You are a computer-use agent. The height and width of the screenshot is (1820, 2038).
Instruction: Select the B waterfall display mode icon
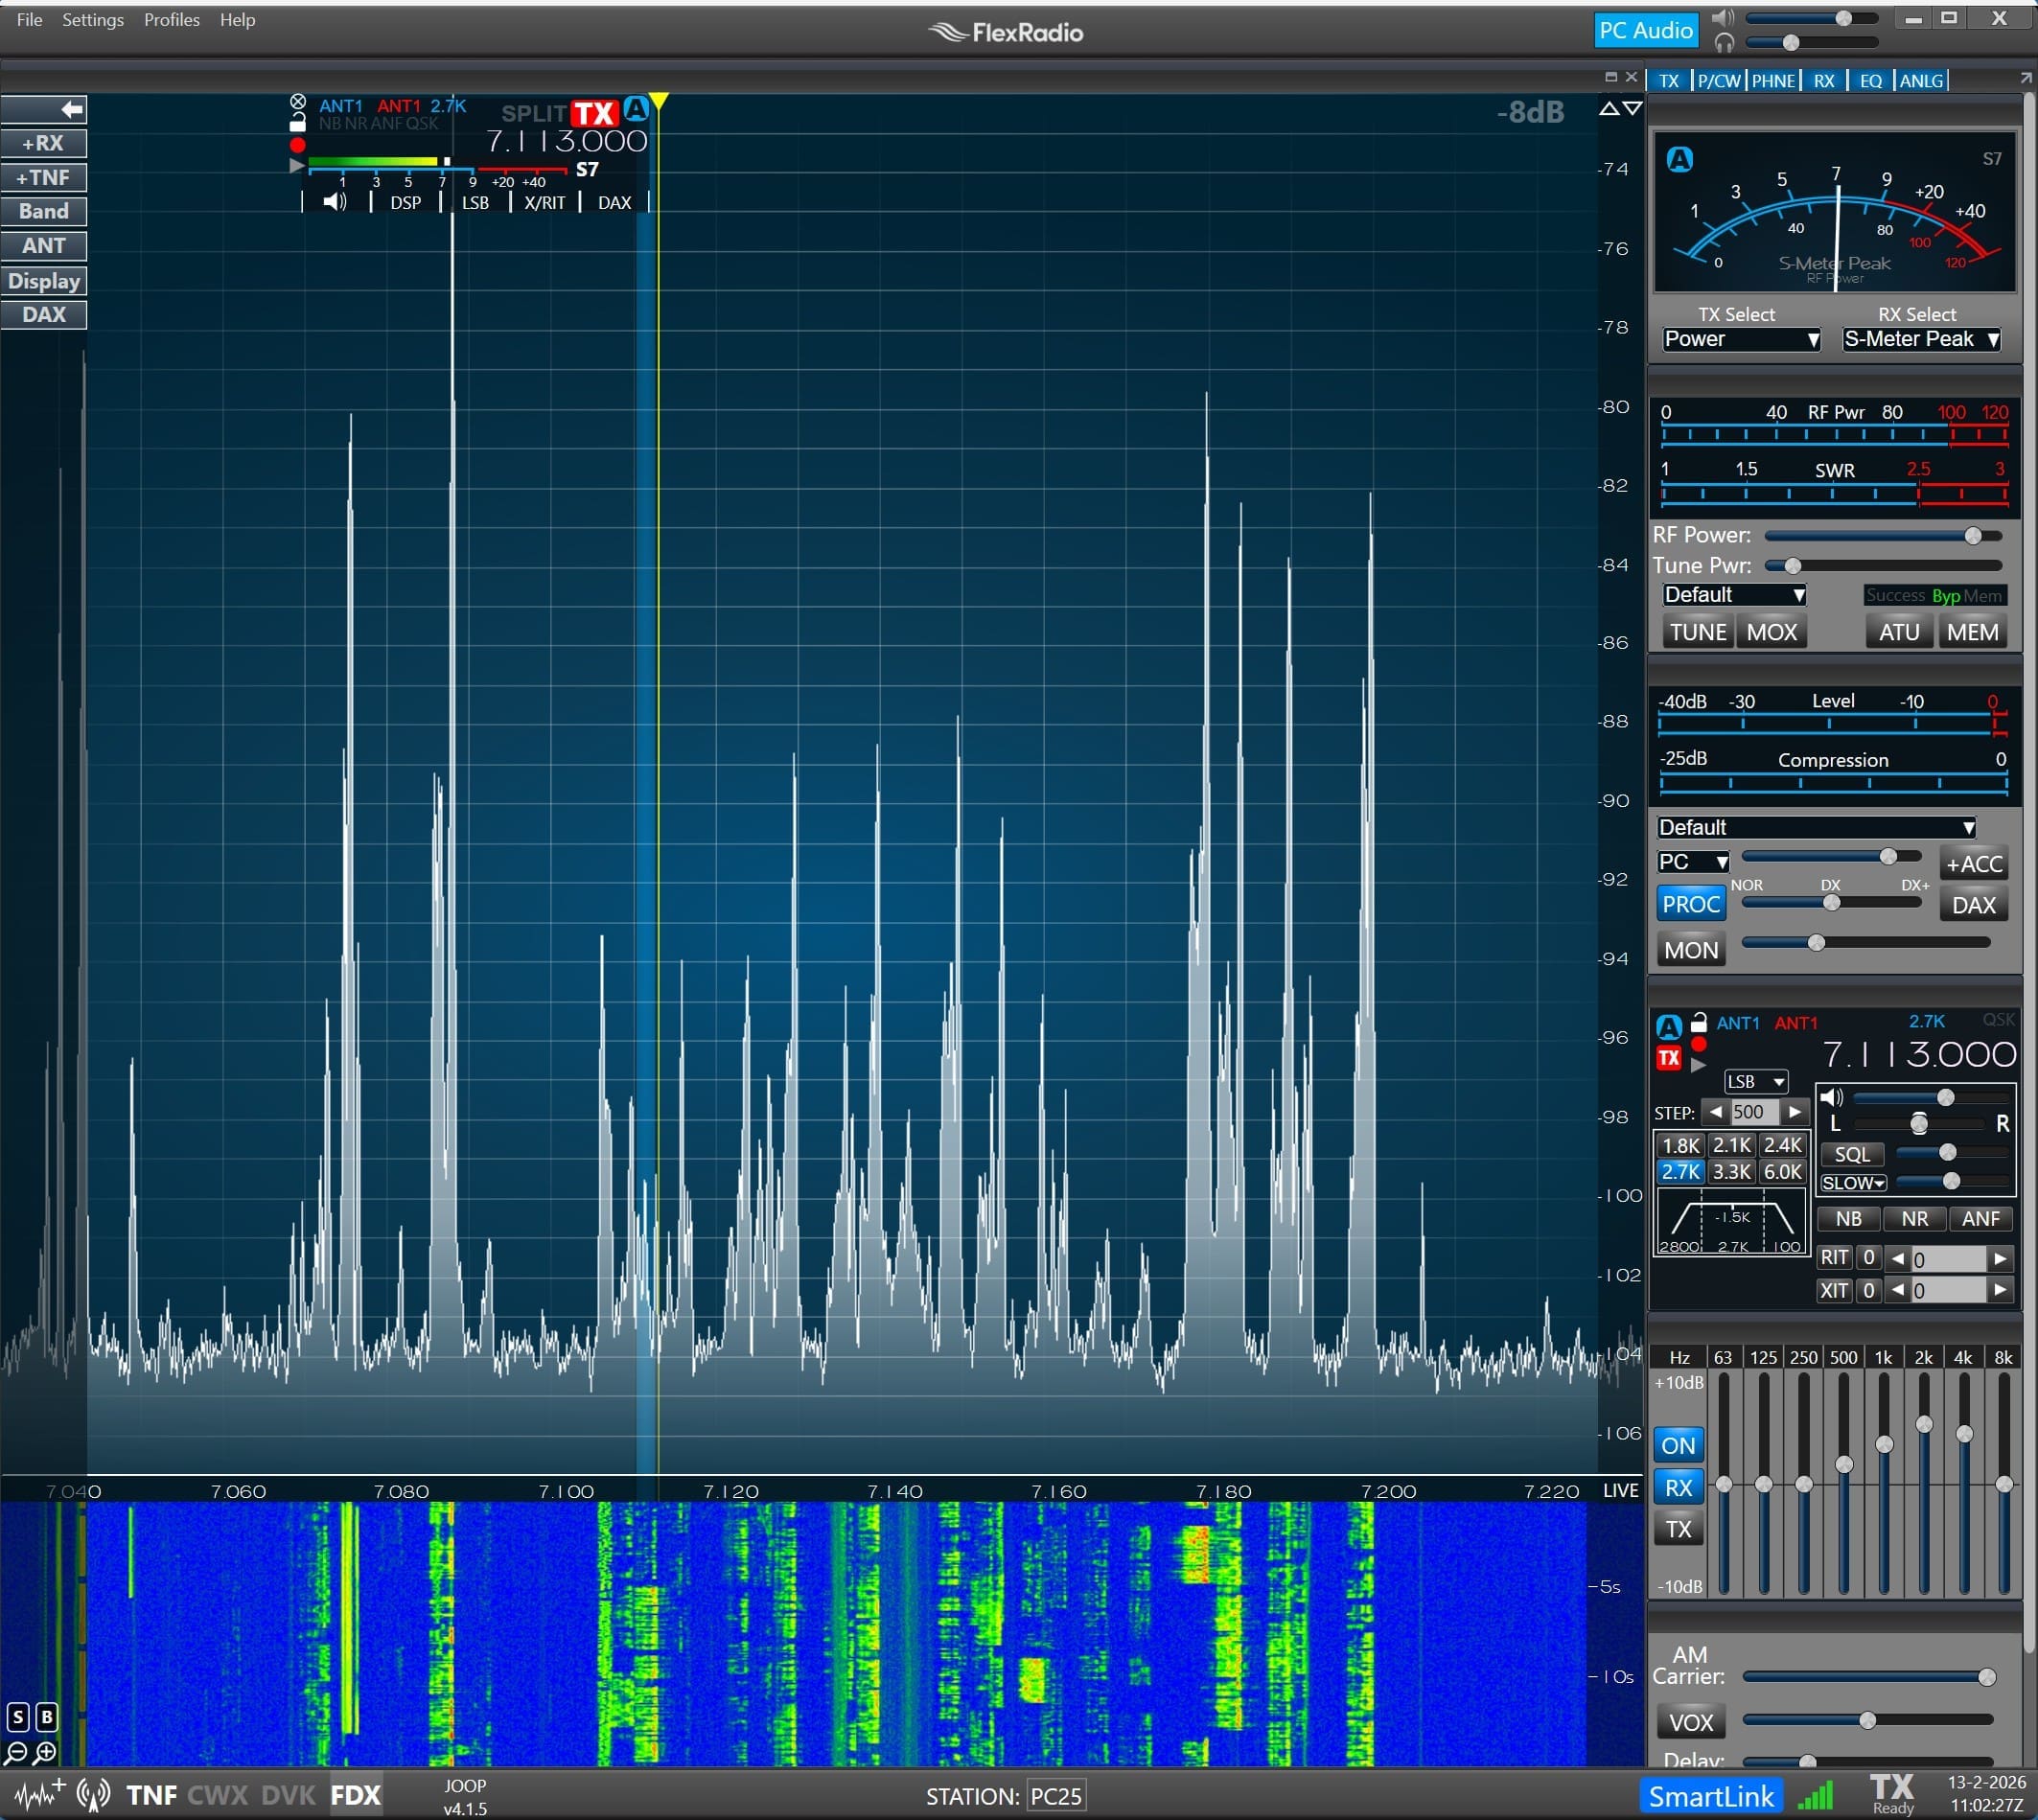tap(45, 1716)
